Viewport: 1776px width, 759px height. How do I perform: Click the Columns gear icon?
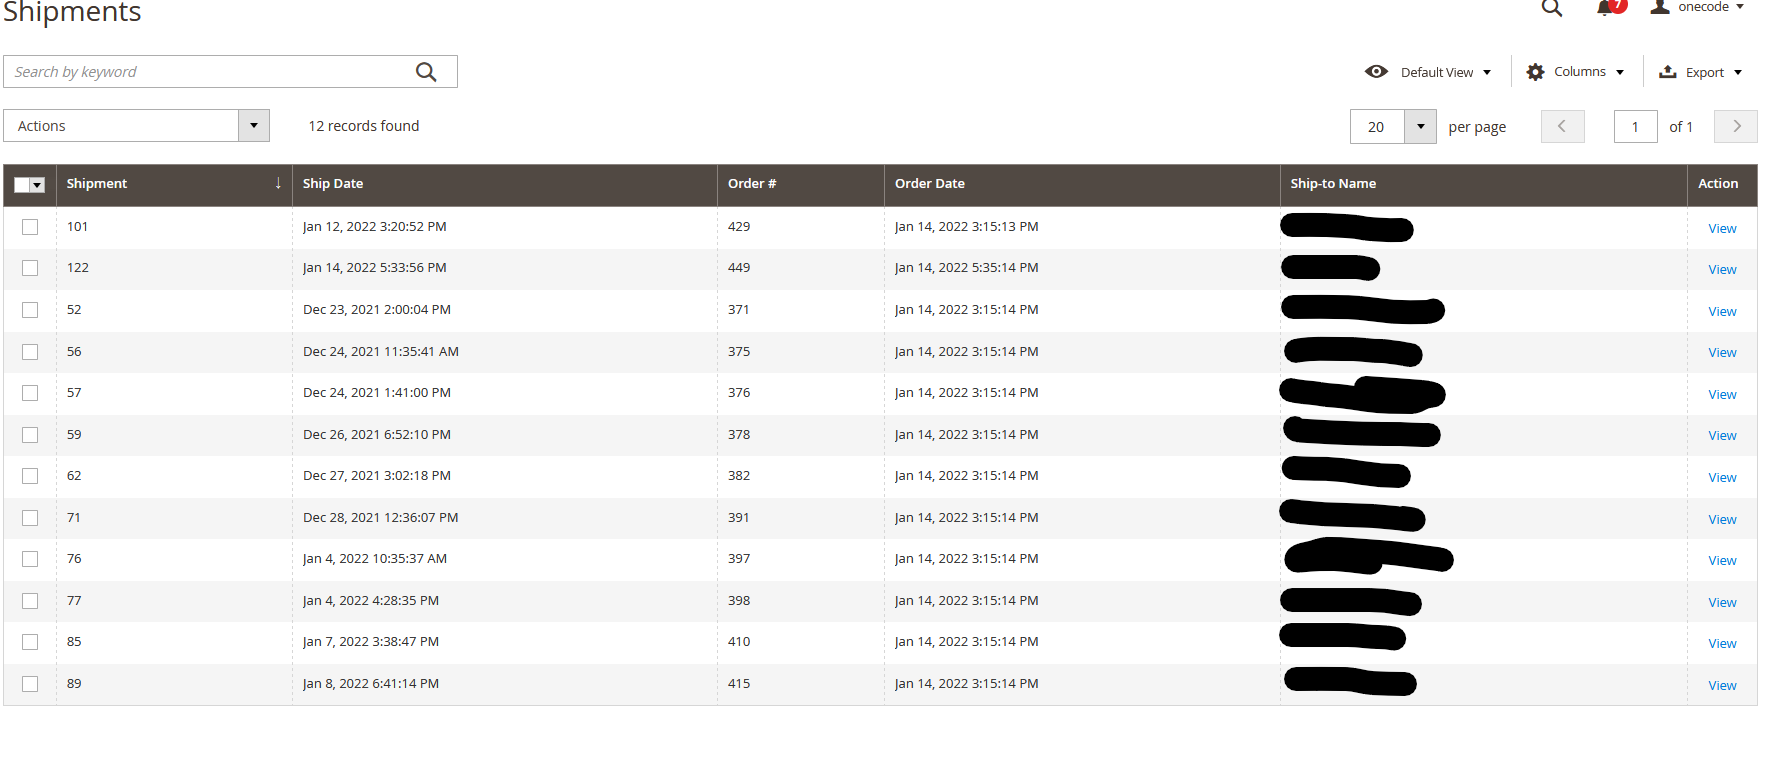pyautogui.click(x=1536, y=72)
